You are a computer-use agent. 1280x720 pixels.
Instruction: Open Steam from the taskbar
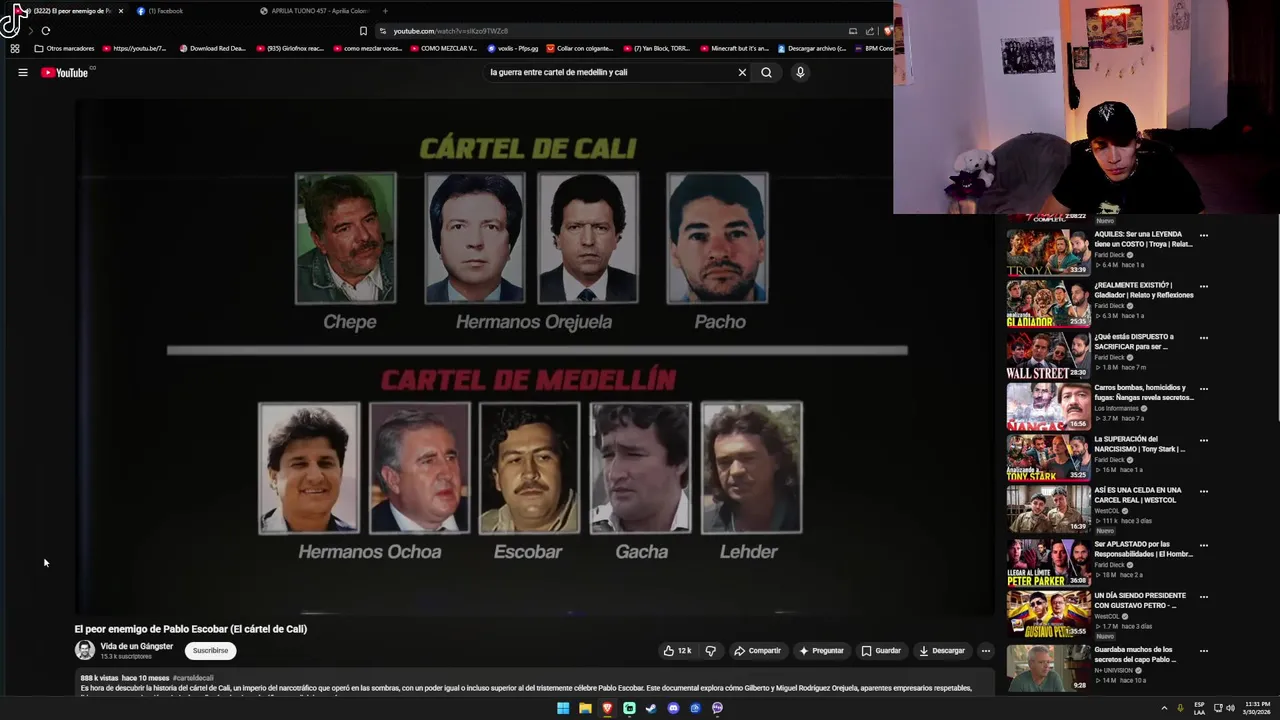(x=651, y=708)
